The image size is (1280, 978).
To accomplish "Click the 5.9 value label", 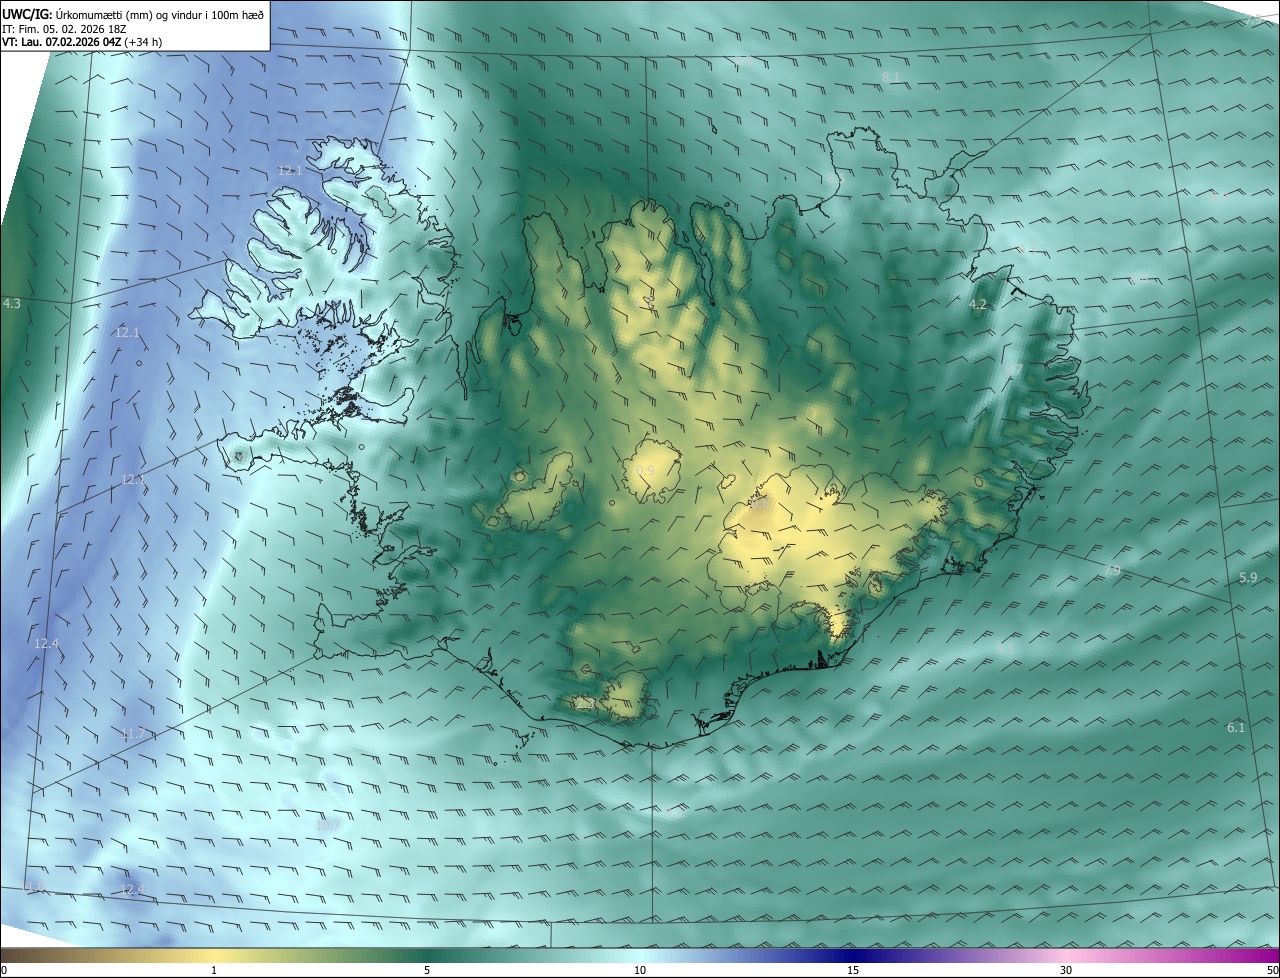I will [1248, 578].
